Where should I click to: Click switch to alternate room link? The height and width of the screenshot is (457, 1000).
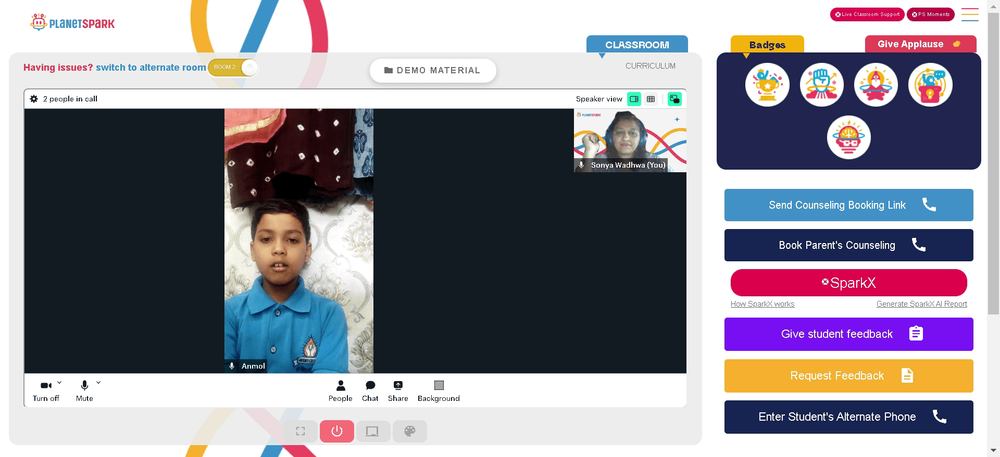pyautogui.click(x=151, y=67)
